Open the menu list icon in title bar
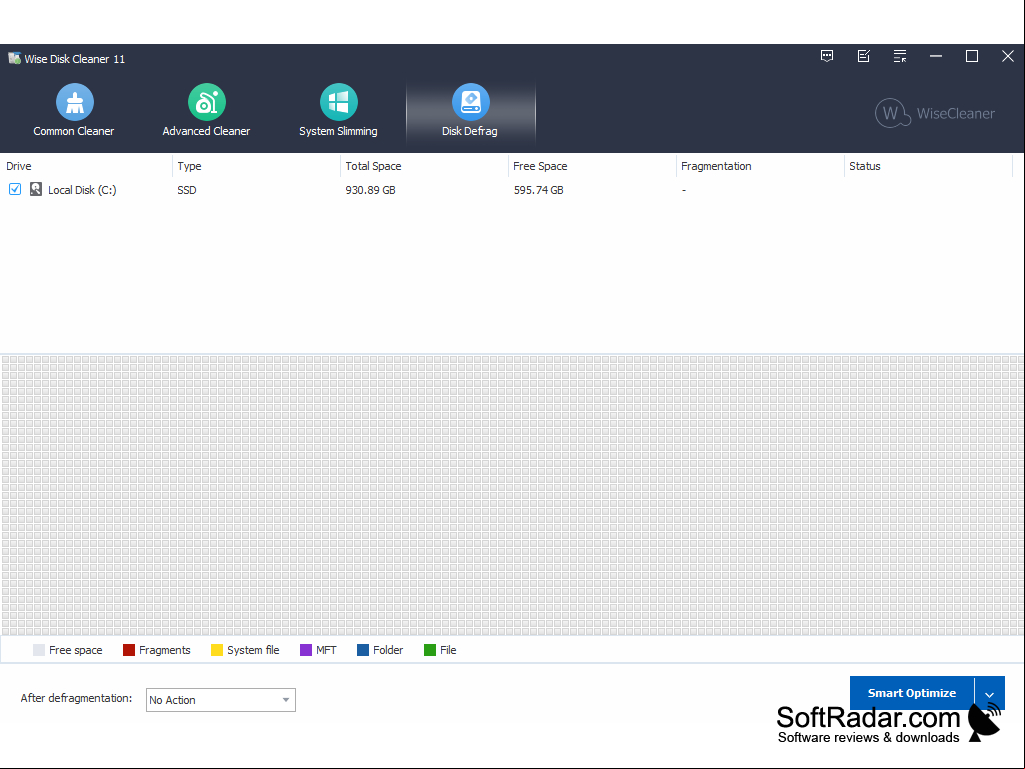 pyautogui.click(x=900, y=56)
